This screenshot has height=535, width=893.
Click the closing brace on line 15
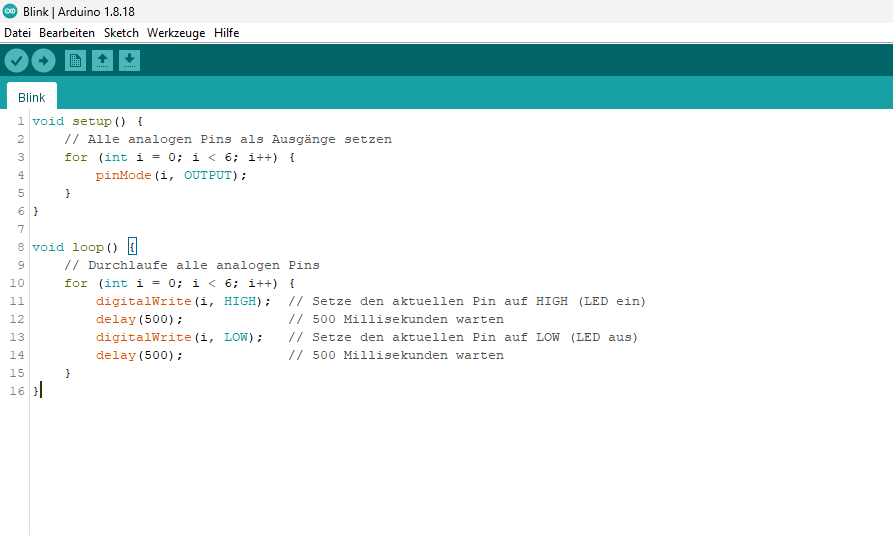[68, 373]
